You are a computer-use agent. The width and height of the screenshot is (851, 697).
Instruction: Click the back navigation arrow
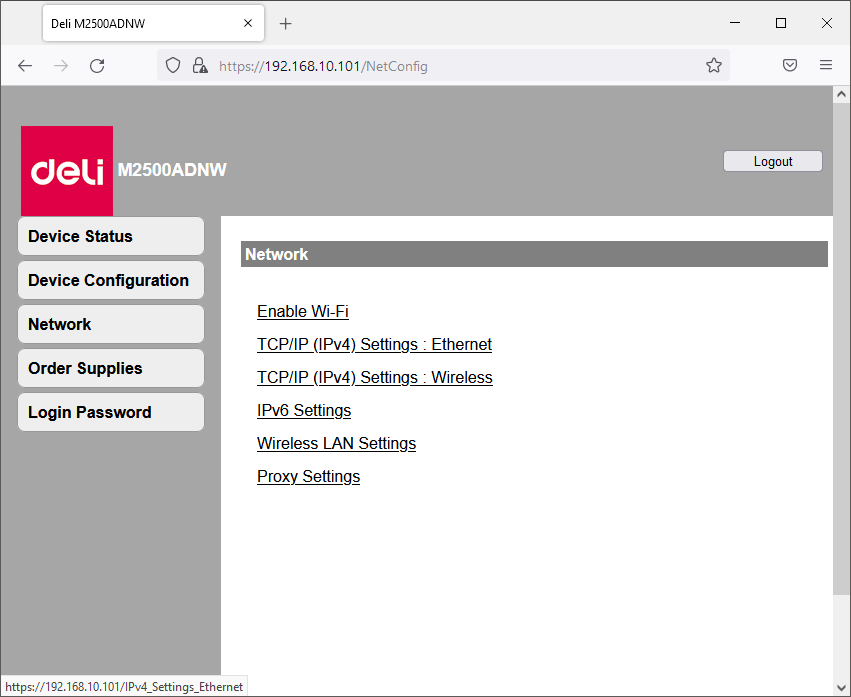(x=25, y=66)
